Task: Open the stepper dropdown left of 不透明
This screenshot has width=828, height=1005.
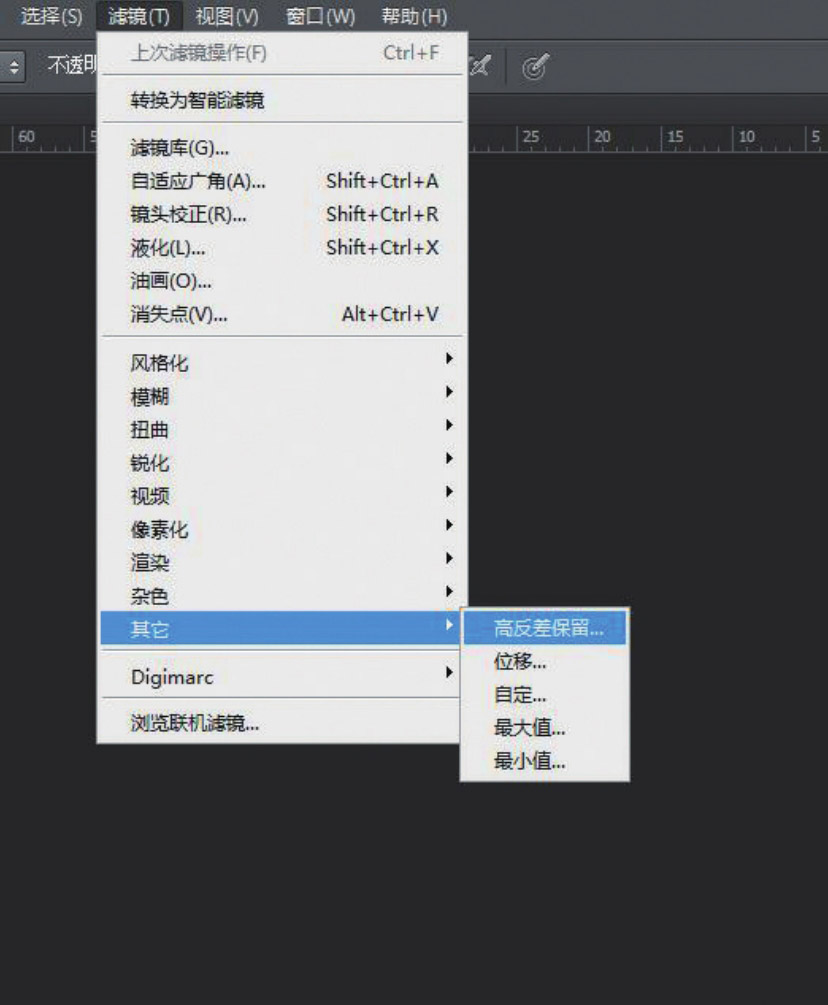Action: point(12,67)
